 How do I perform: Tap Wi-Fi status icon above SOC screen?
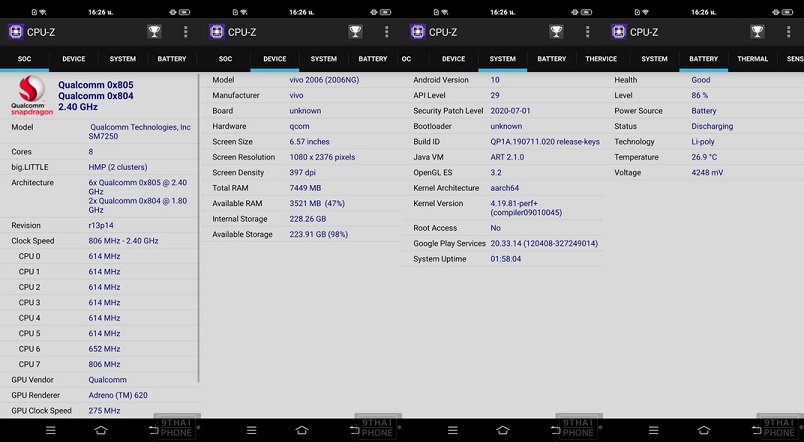point(43,12)
